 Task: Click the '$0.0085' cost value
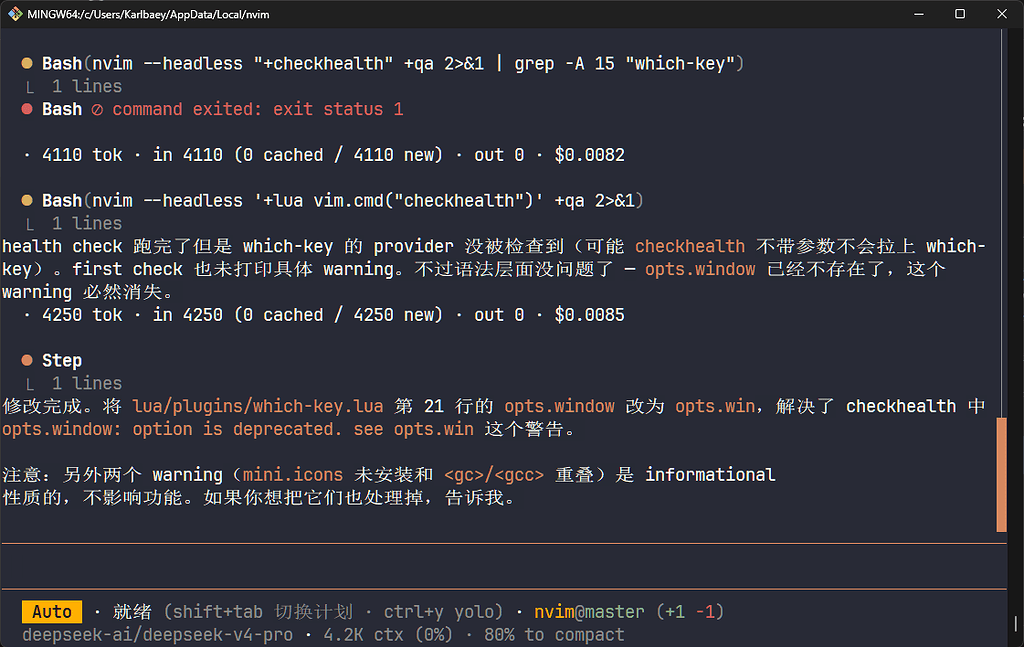pos(590,315)
